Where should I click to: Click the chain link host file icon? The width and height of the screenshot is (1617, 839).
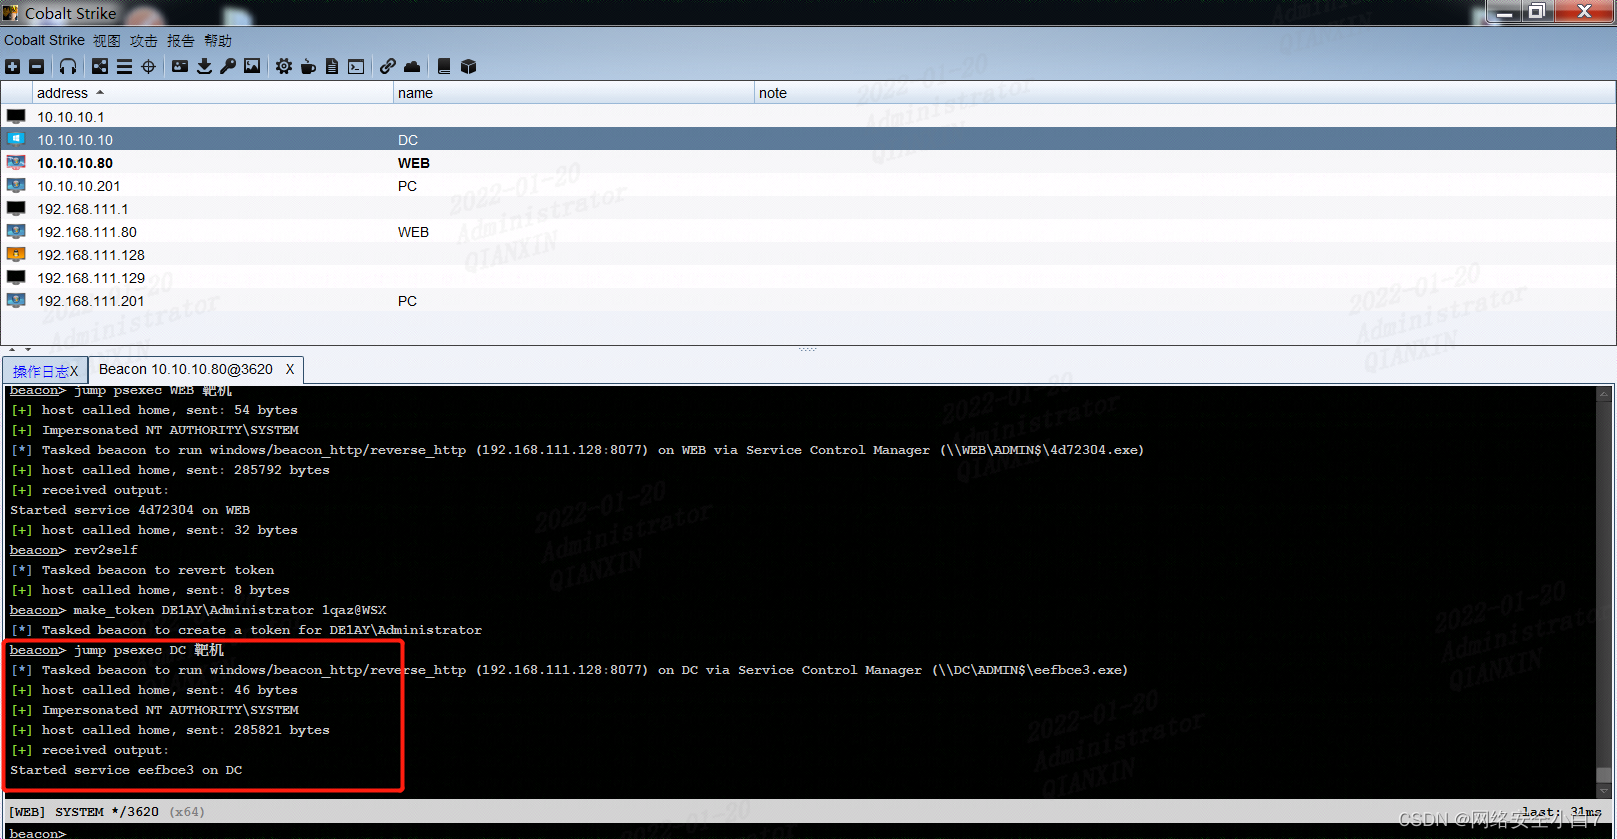388,67
